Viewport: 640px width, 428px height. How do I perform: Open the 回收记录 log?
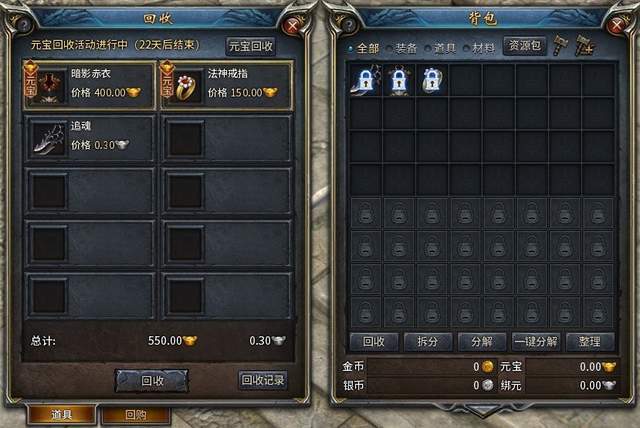pyautogui.click(x=263, y=380)
